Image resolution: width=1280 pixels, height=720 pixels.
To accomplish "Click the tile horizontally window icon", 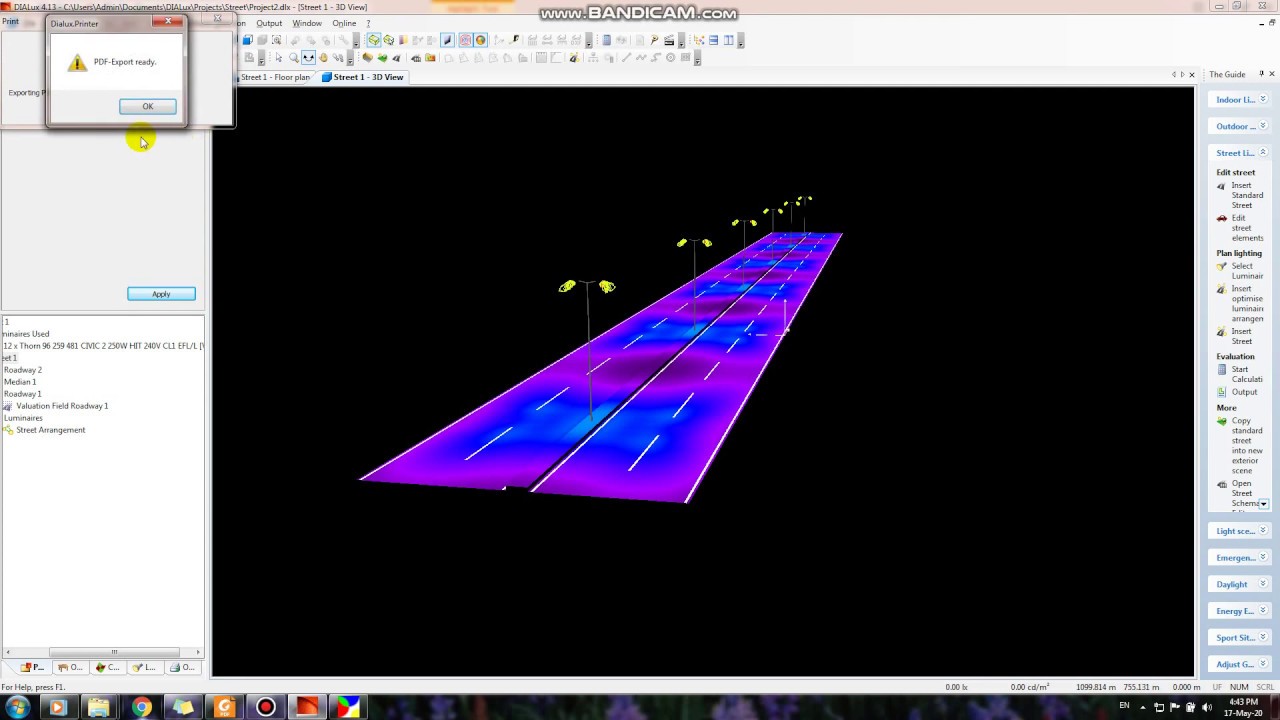I will click(713, 40).
